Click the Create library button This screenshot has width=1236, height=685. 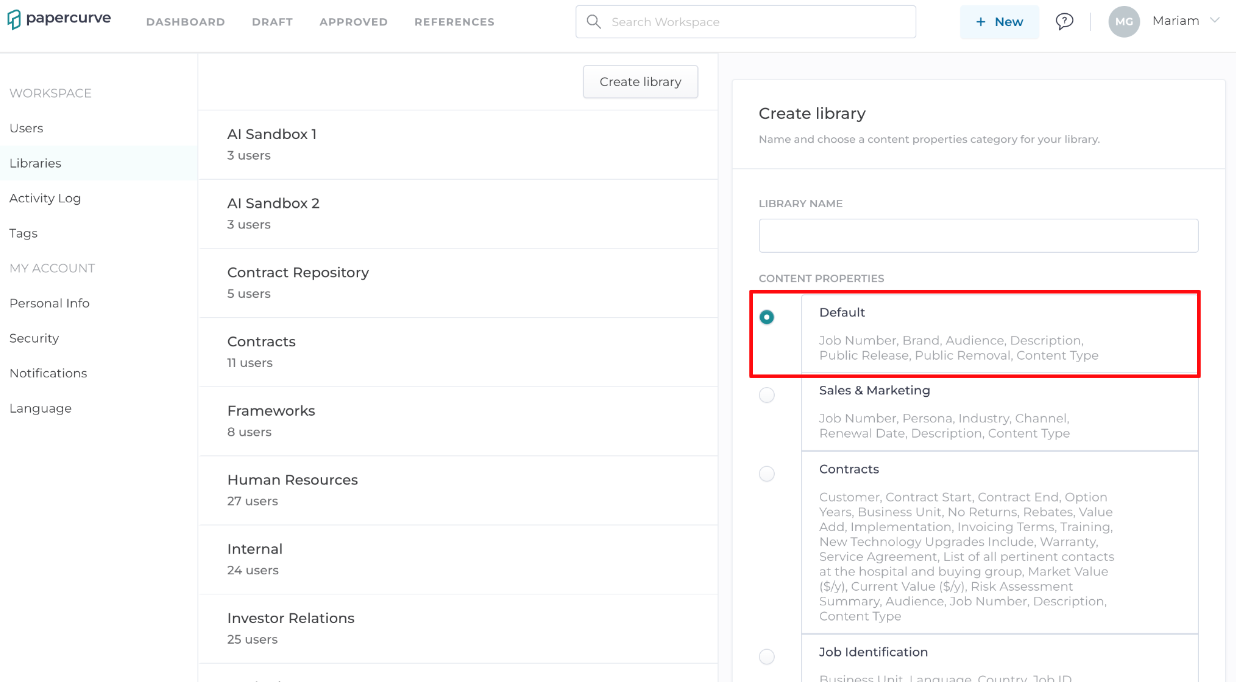pos(640,82)
